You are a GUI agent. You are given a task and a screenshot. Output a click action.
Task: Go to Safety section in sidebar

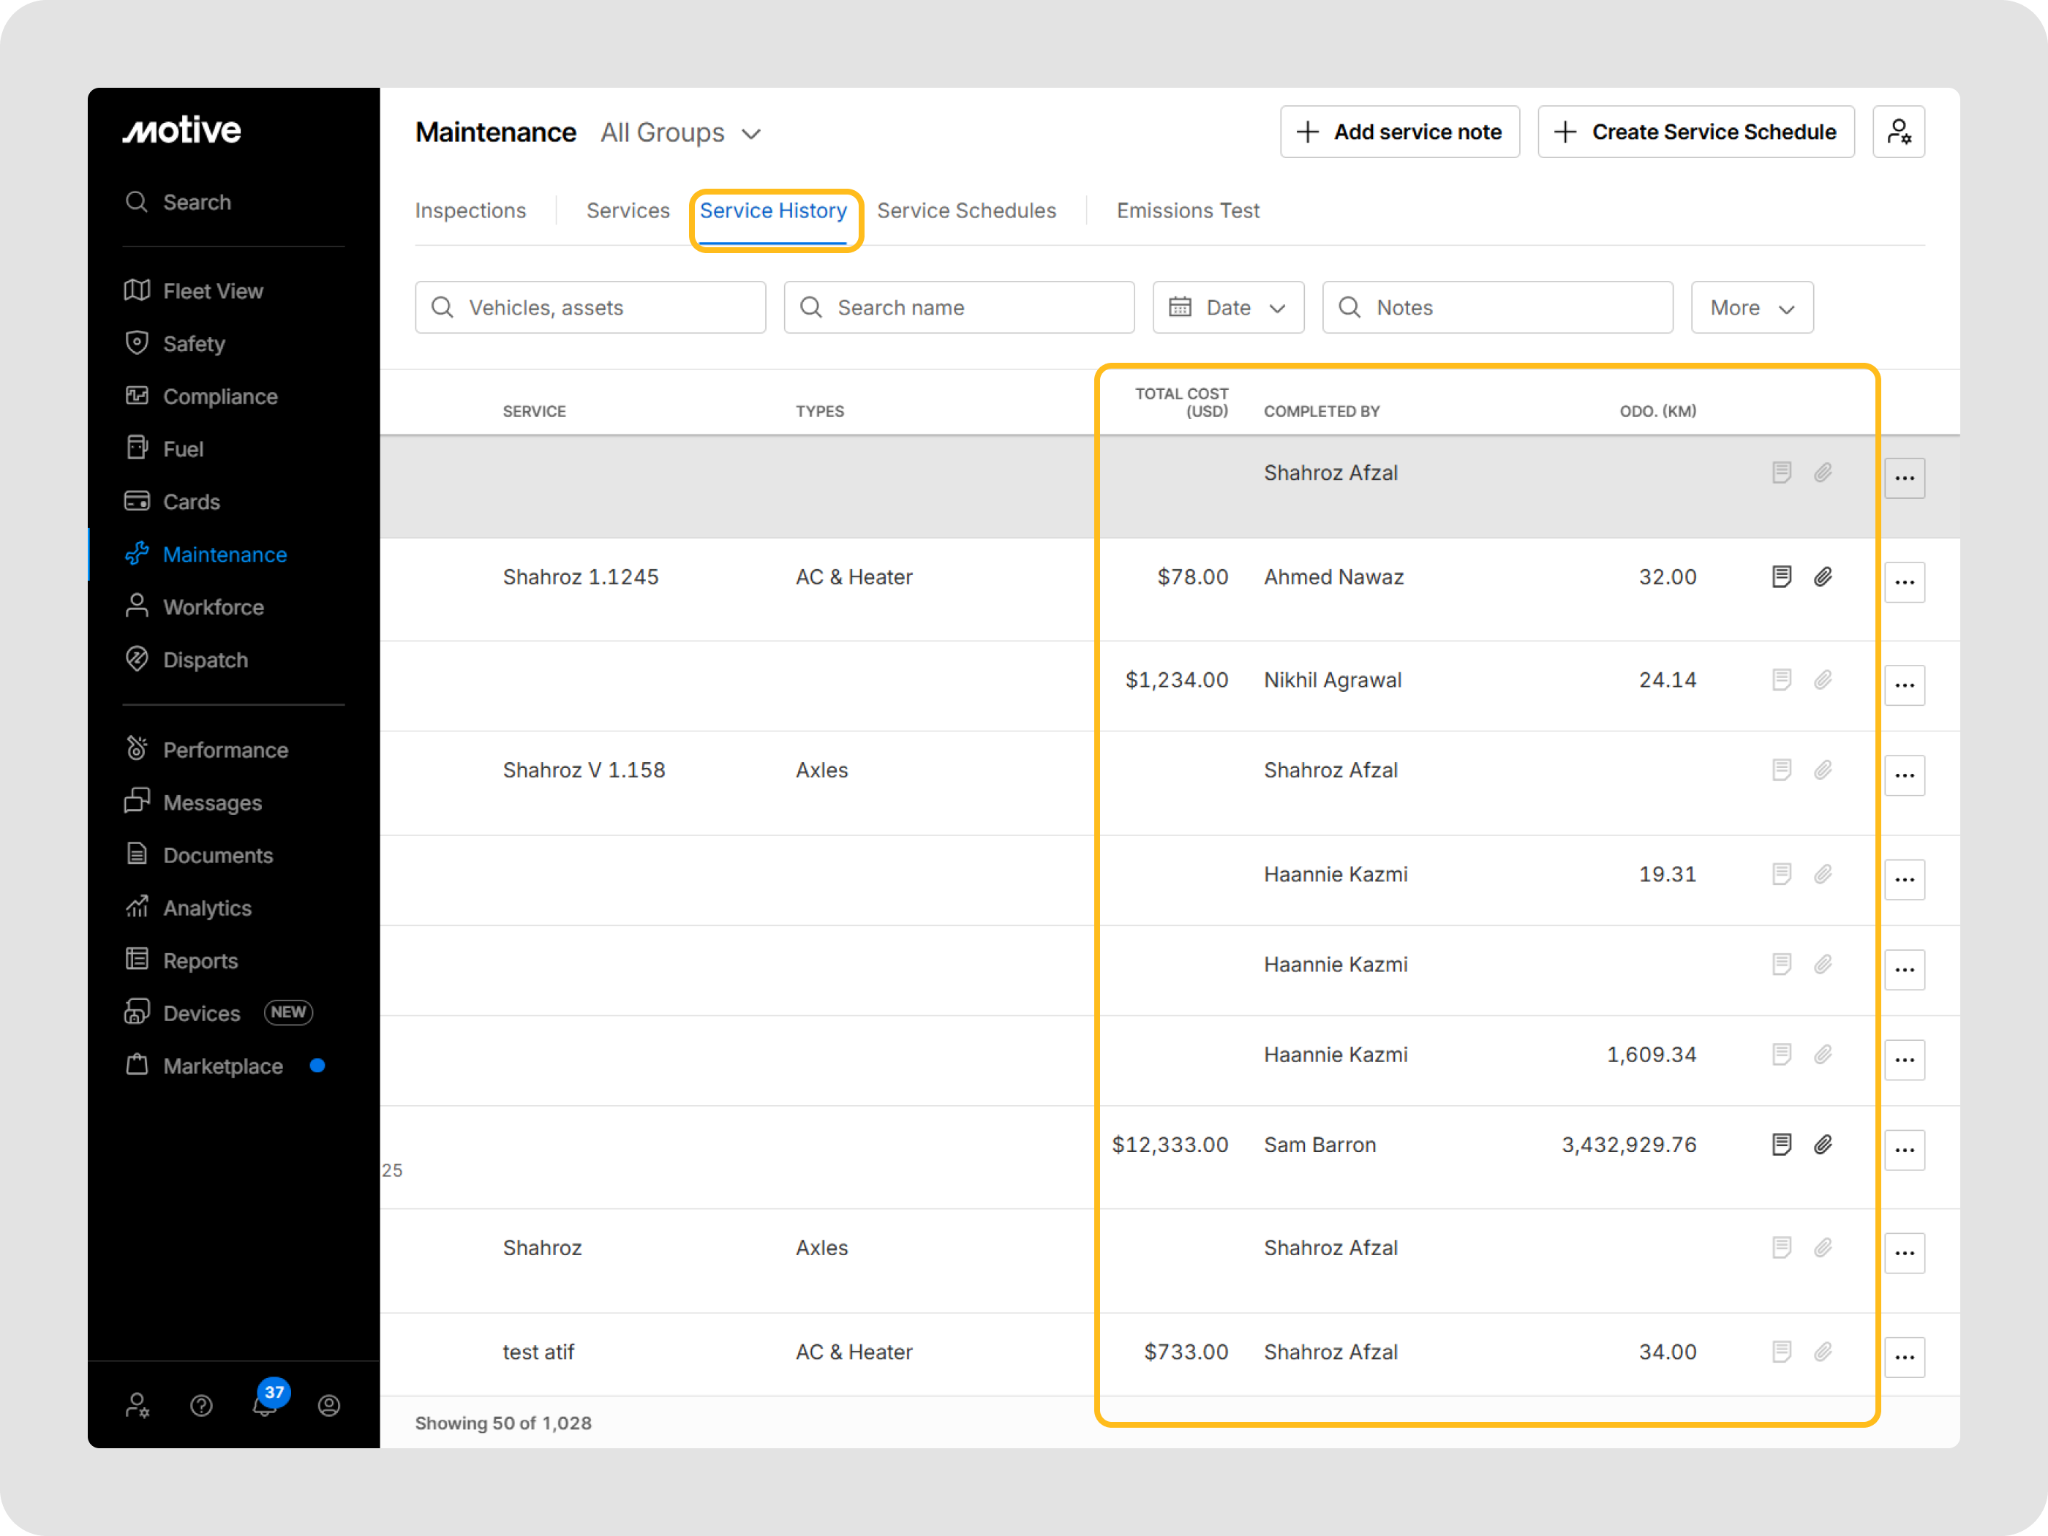coord(194,344)
